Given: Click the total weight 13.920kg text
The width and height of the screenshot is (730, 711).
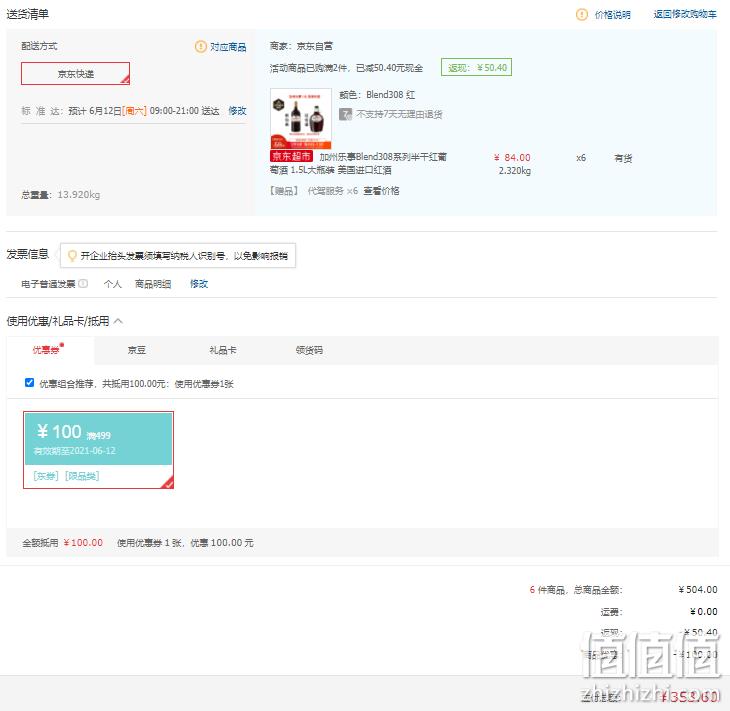Looking at the screenshot, I should 61,195.
